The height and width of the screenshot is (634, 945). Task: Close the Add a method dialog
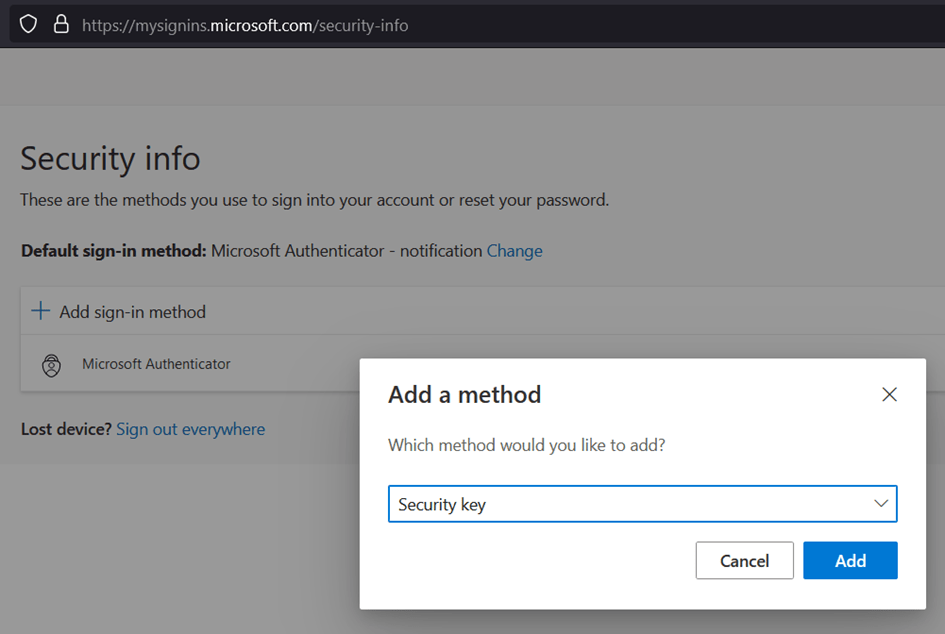[889, 394]
